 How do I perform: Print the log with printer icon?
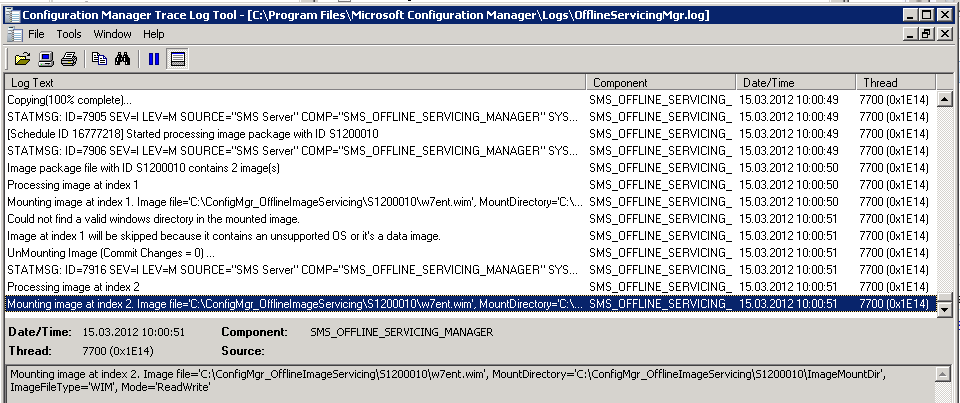pyautogui.click(x=69, y=59)
